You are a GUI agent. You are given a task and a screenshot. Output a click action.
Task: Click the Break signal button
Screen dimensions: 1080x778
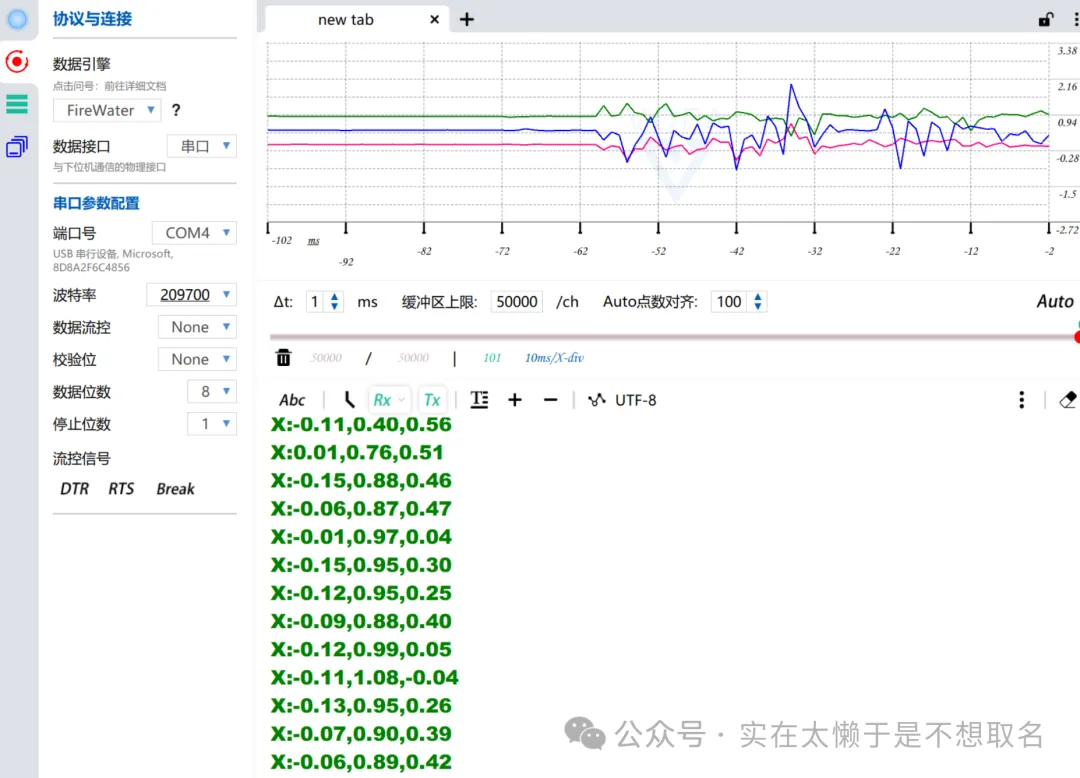point(175,489)
